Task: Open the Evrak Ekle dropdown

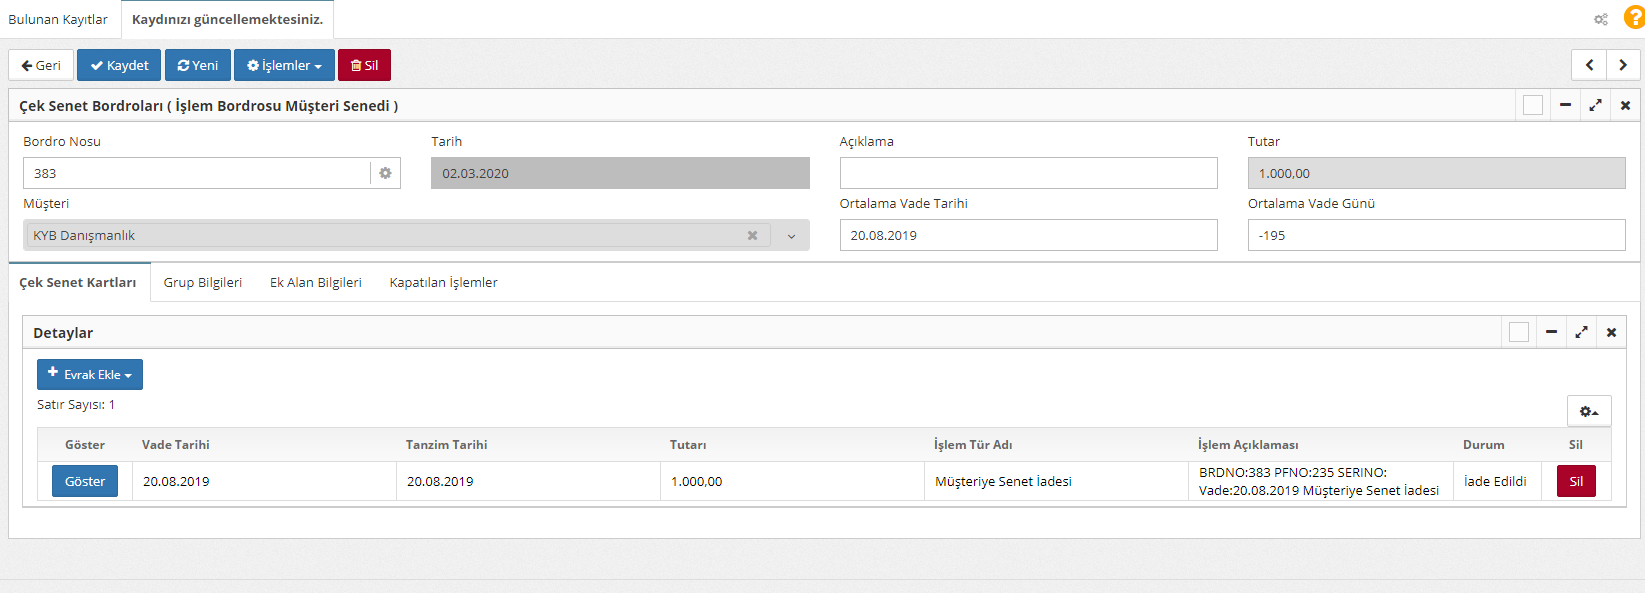Action: pos(90,374)
